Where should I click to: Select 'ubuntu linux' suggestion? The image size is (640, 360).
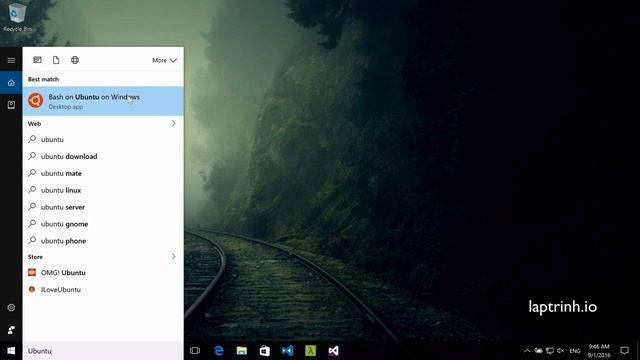coord(103,190)
